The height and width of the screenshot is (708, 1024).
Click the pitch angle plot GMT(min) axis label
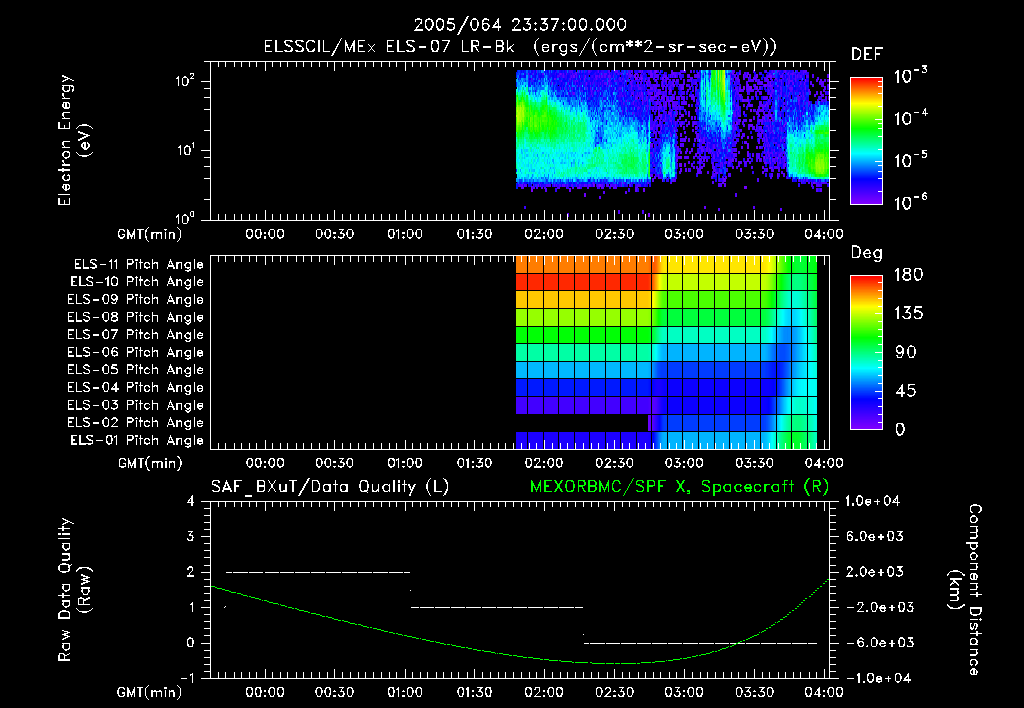tap(150, 464)
